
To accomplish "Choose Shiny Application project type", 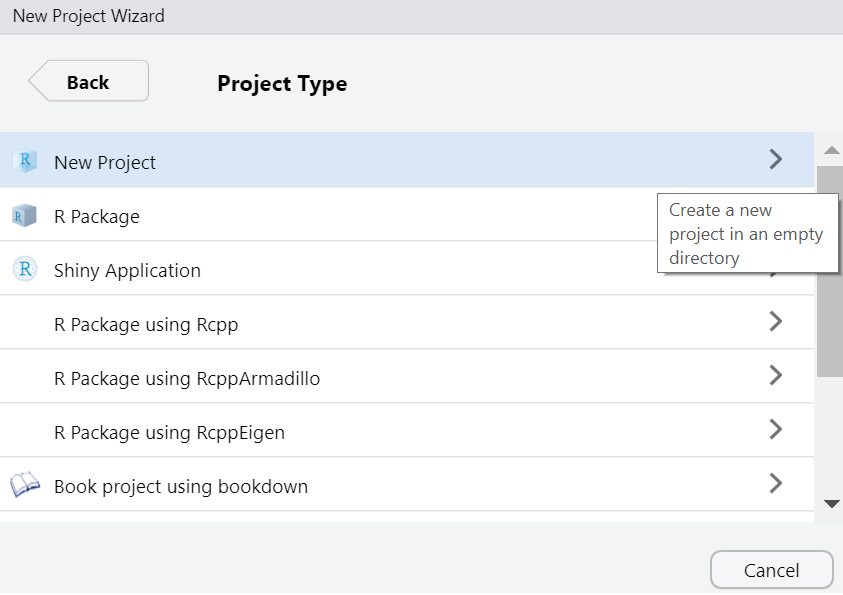I will (406, 268).
